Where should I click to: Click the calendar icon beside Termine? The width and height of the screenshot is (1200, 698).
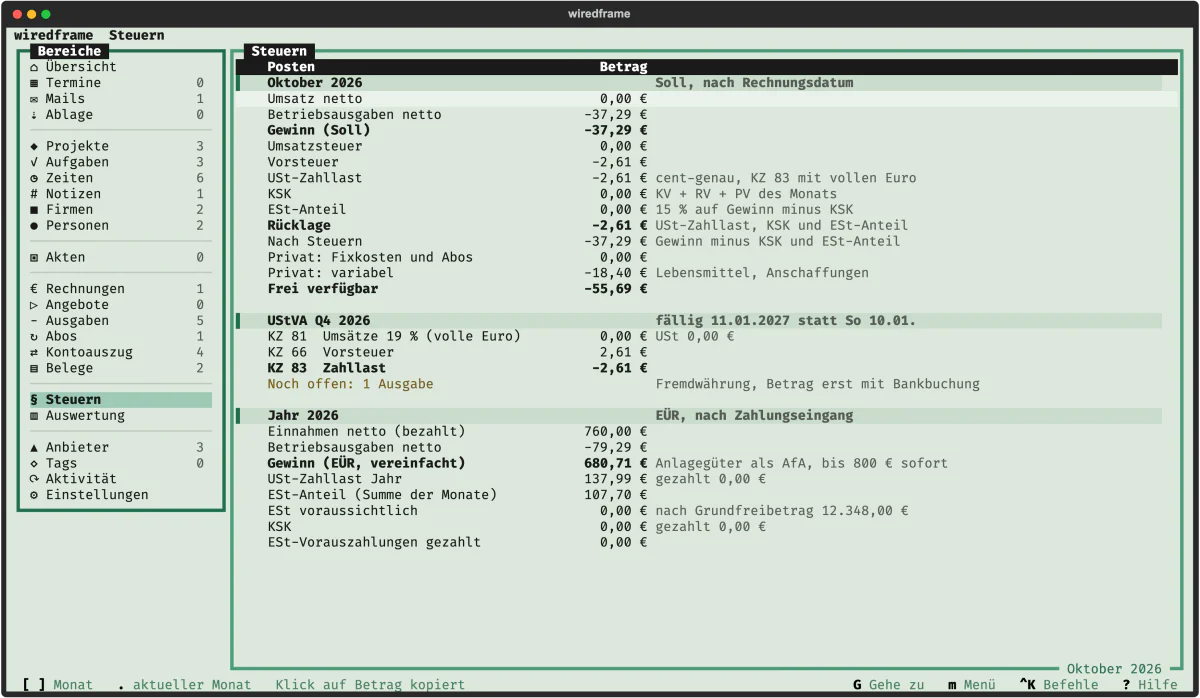[x=34, y=83]
